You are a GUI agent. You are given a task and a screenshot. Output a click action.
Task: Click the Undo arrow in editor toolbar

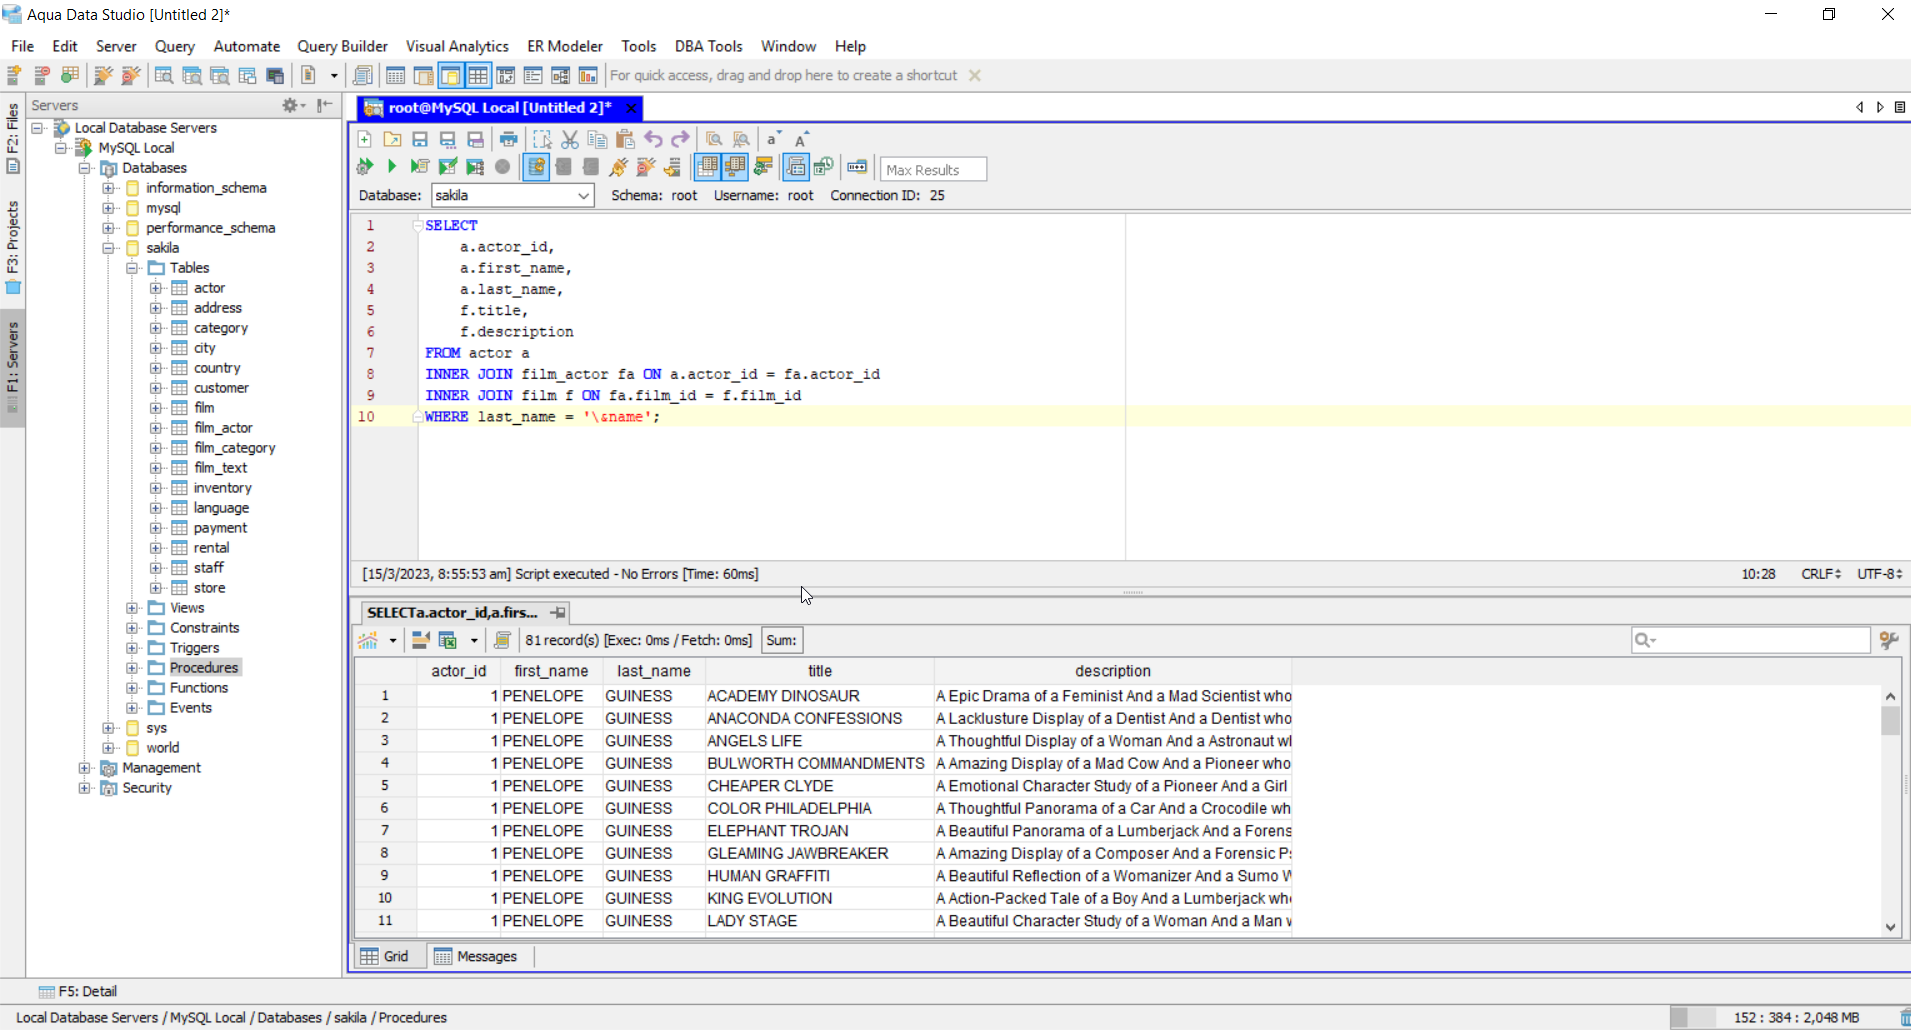653,140
